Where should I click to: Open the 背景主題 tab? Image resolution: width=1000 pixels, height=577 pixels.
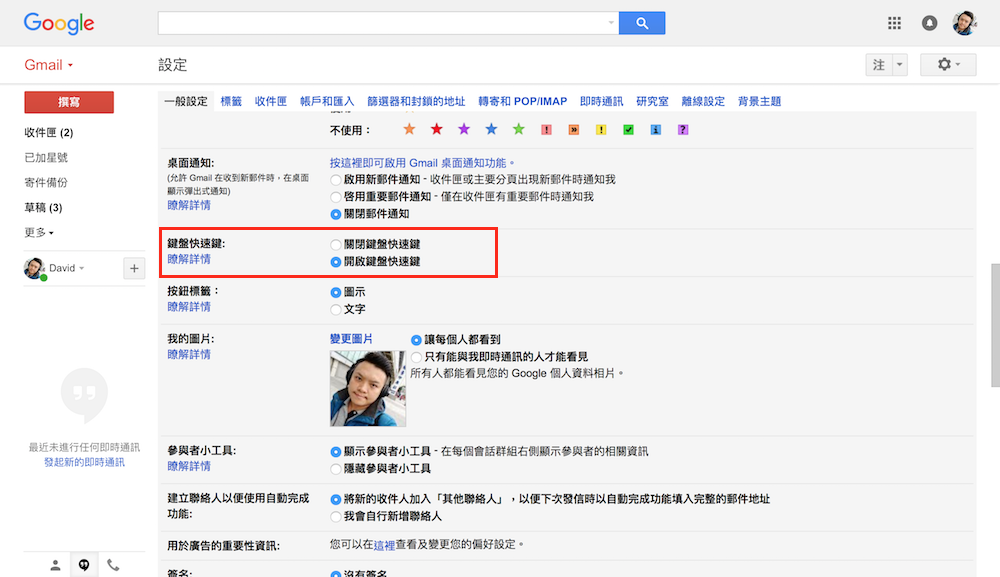click(x=759, y=101)
